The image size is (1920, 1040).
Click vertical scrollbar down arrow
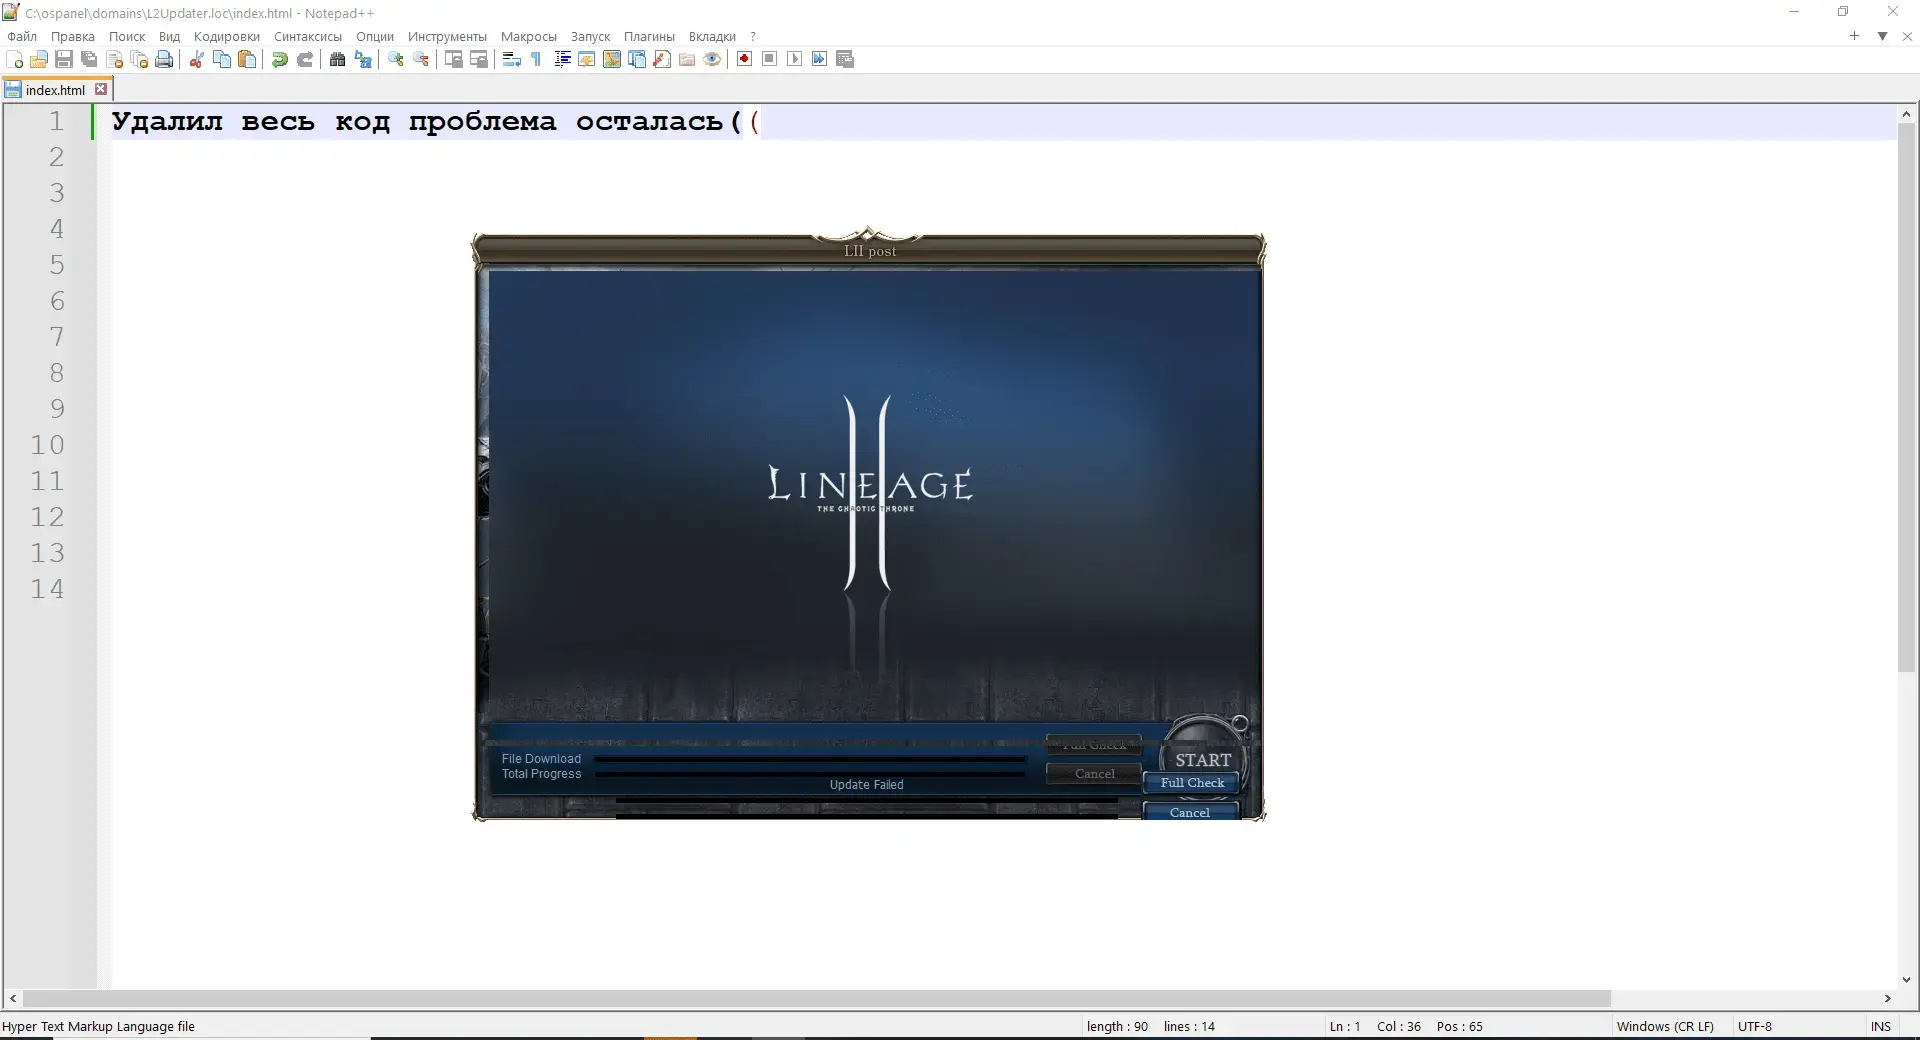1906,980
